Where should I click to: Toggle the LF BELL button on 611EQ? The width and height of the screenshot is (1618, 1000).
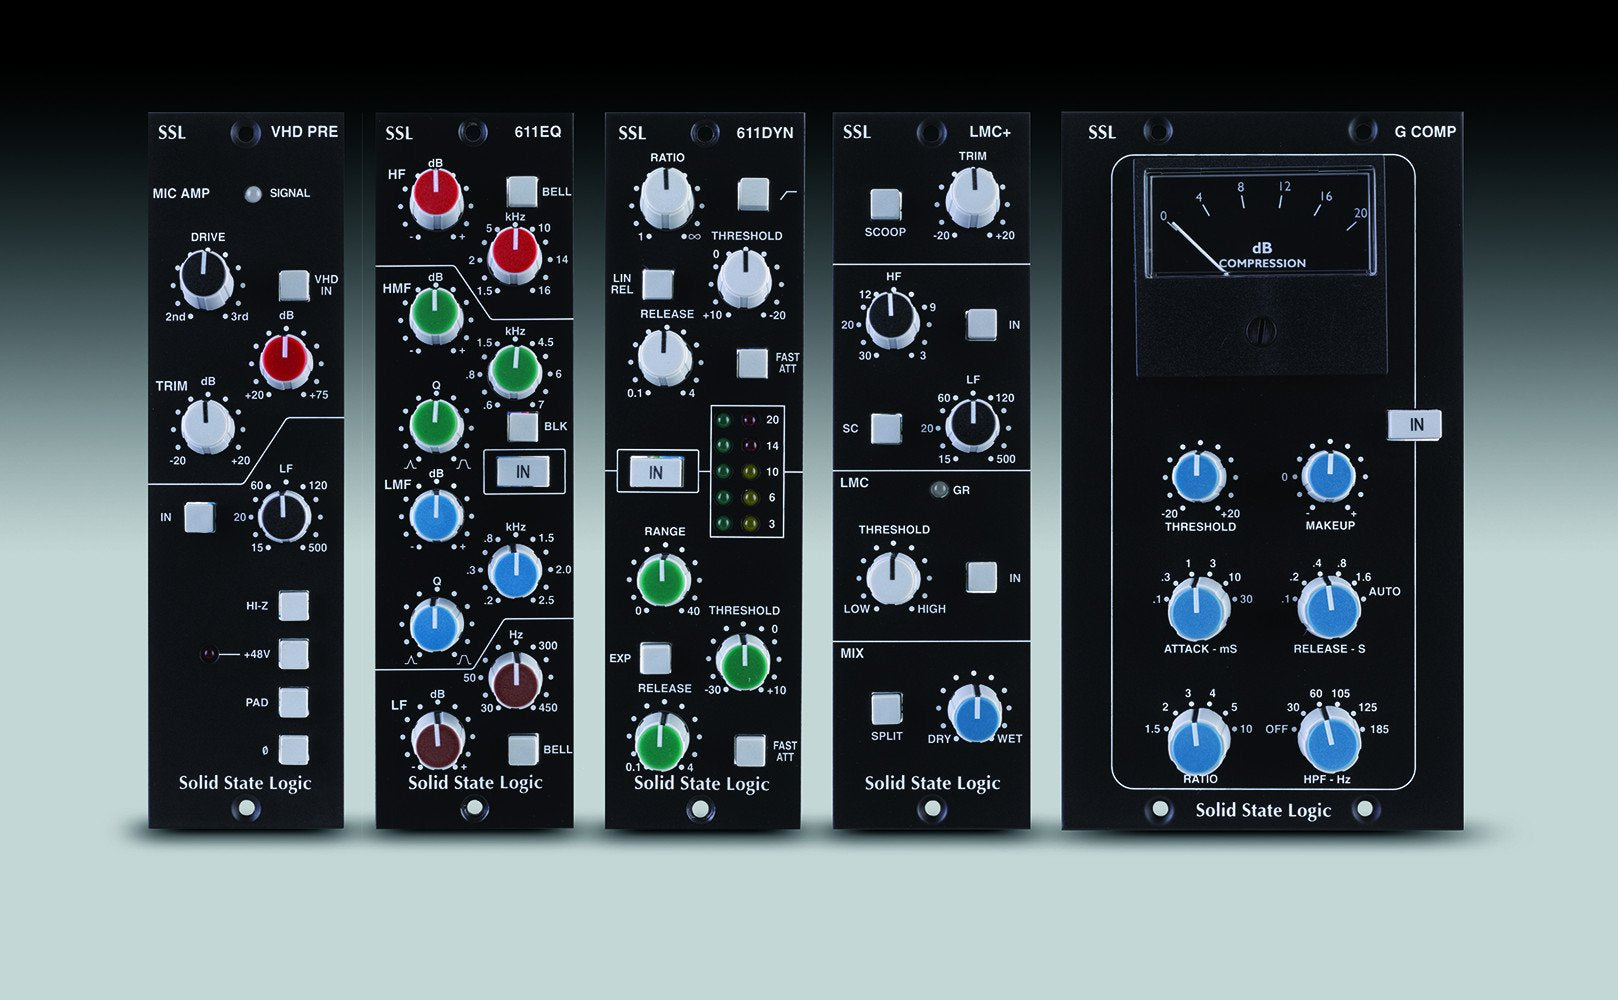(x=523, y=749)
